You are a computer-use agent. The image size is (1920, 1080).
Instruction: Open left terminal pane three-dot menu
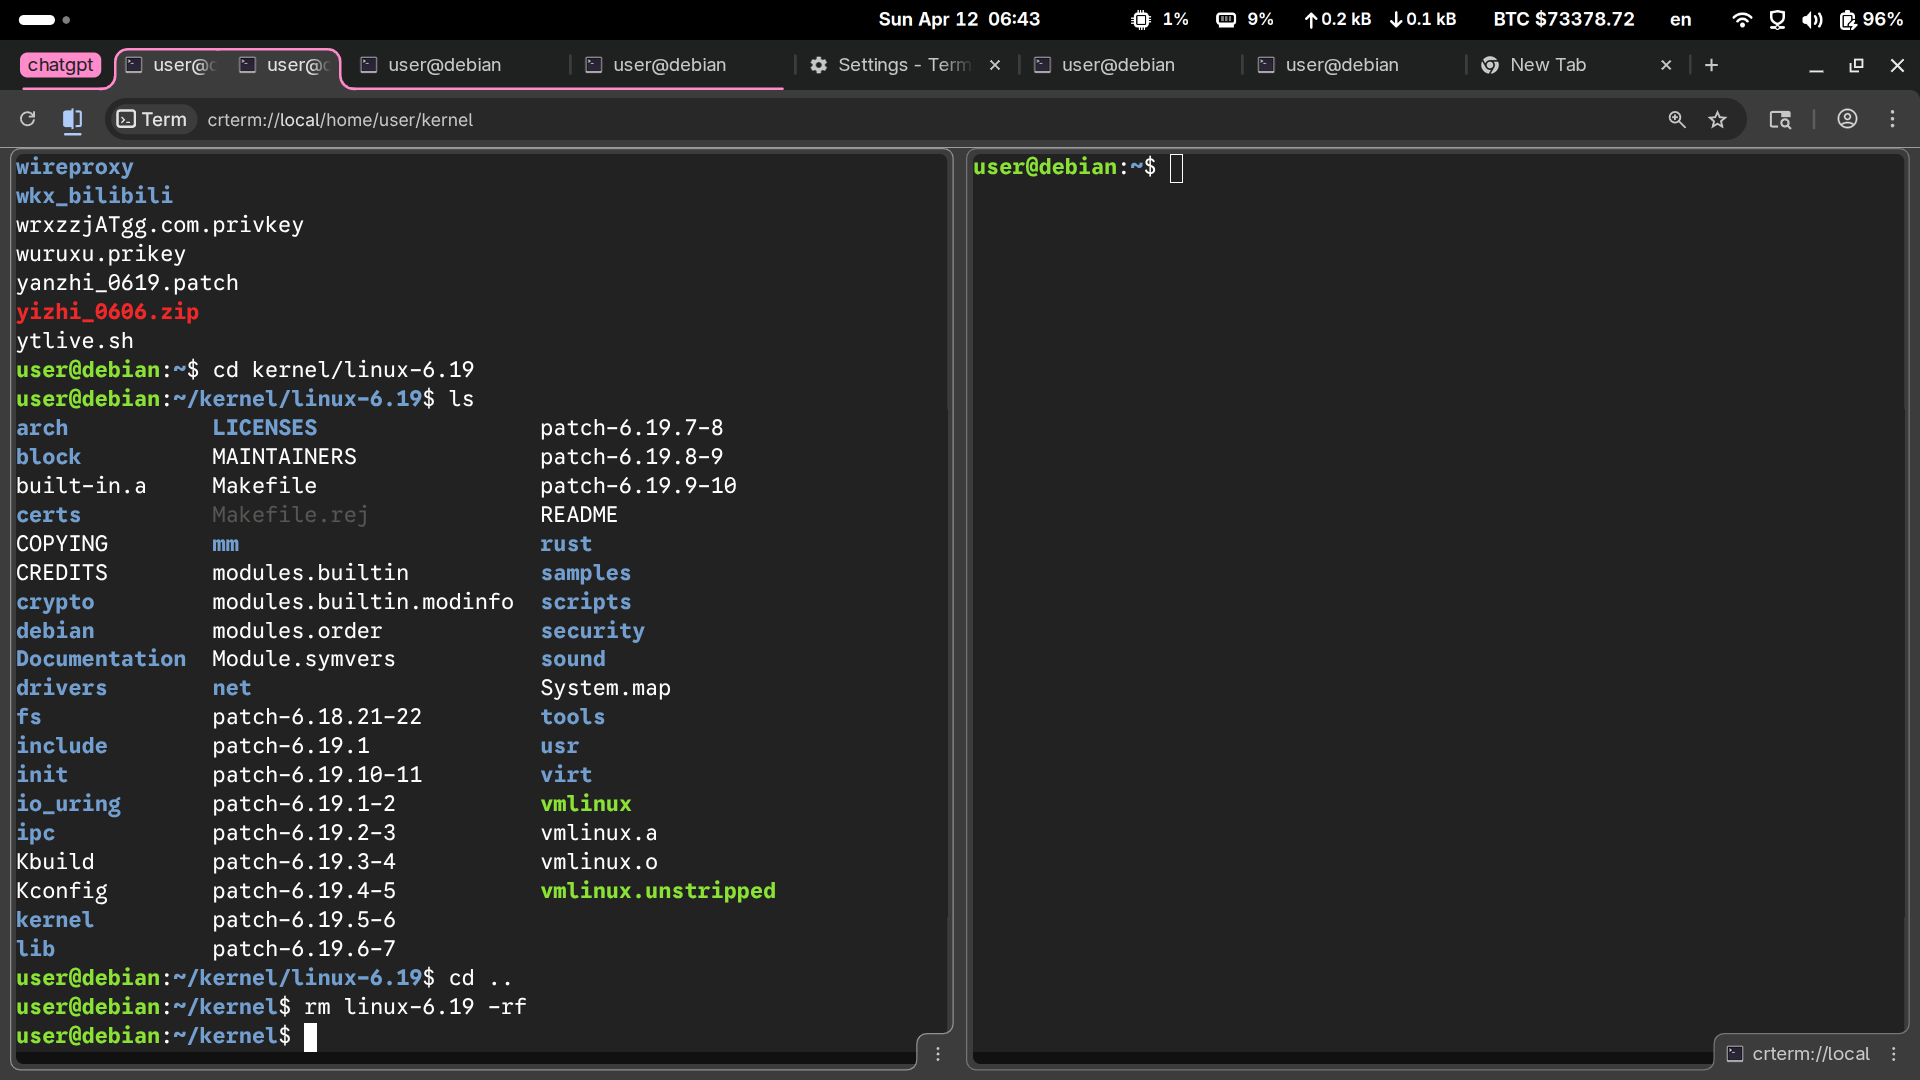(938, 1053)
